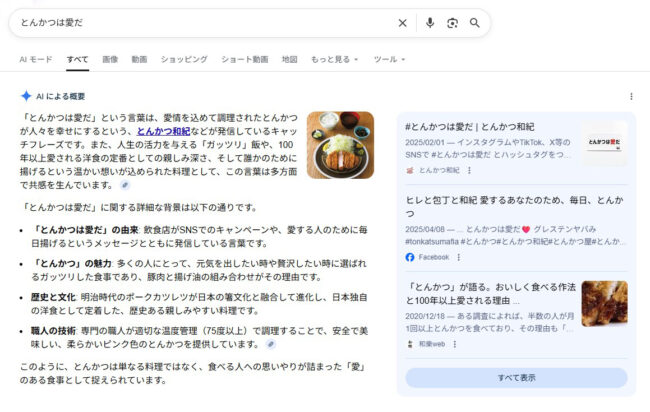This screenshot has height=412, width=650.
Task: Open the three-dot menu beside Facebook source
Action: pyautogui.click(x=458, y=257)
